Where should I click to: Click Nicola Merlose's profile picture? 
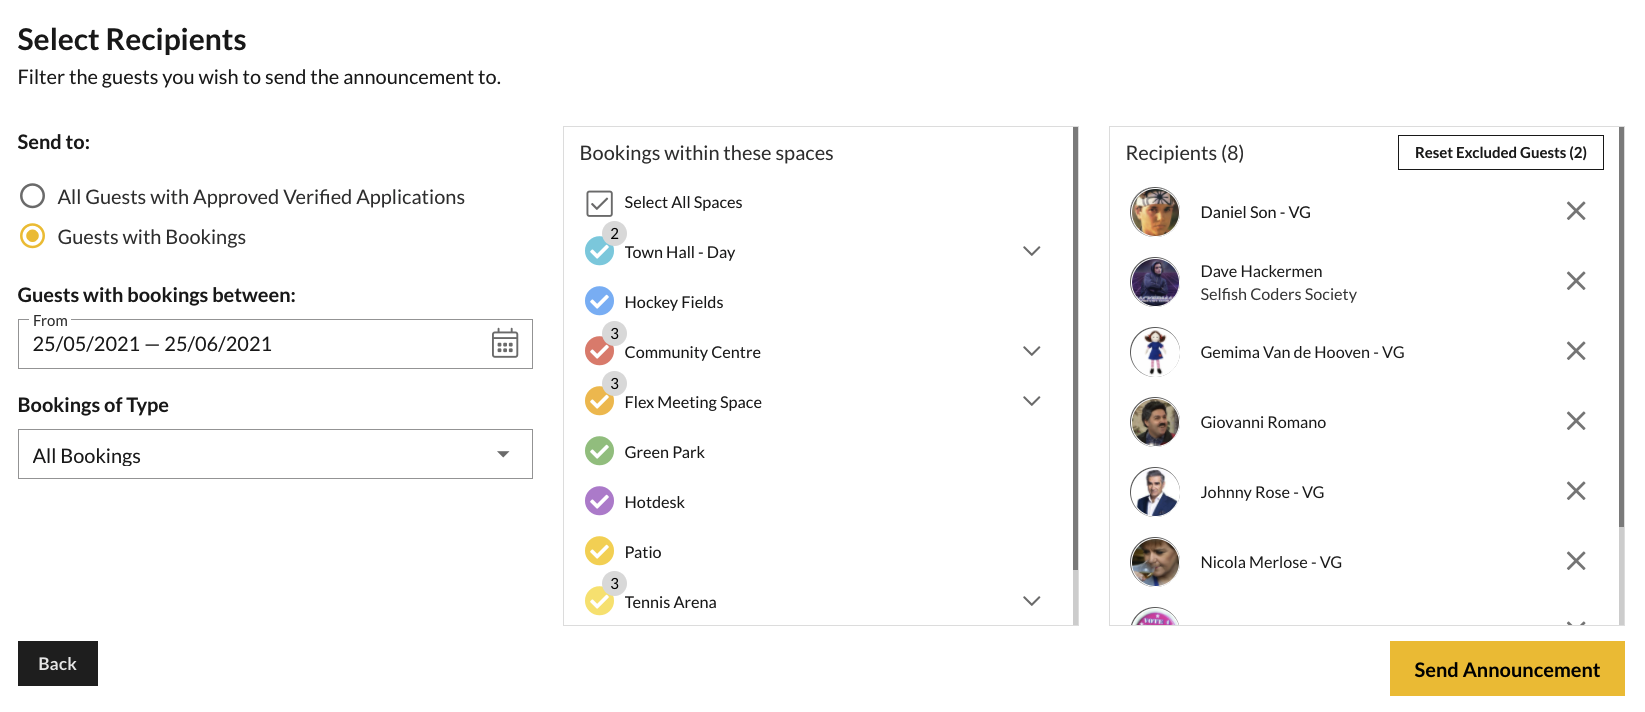pos(1154,562)
